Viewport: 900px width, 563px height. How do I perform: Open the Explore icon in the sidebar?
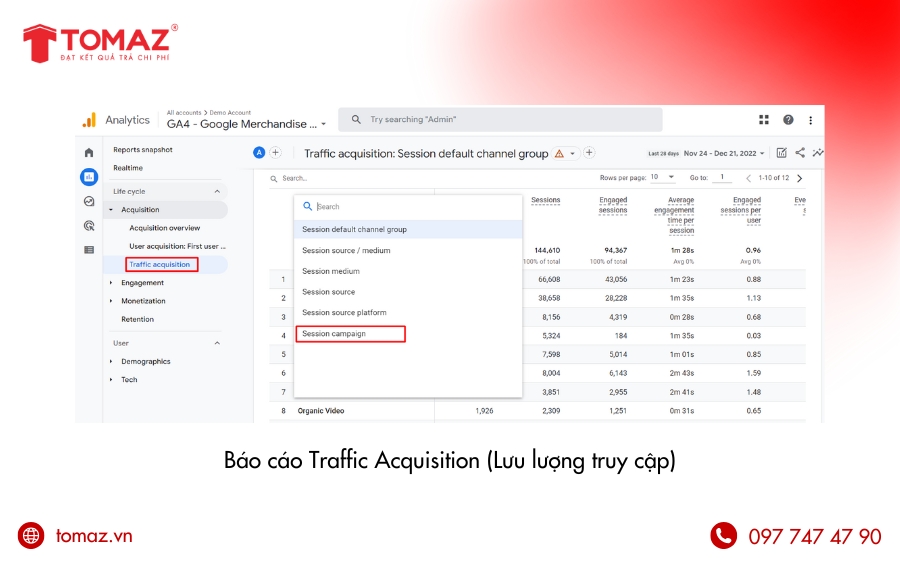click(x=89, y=201)
